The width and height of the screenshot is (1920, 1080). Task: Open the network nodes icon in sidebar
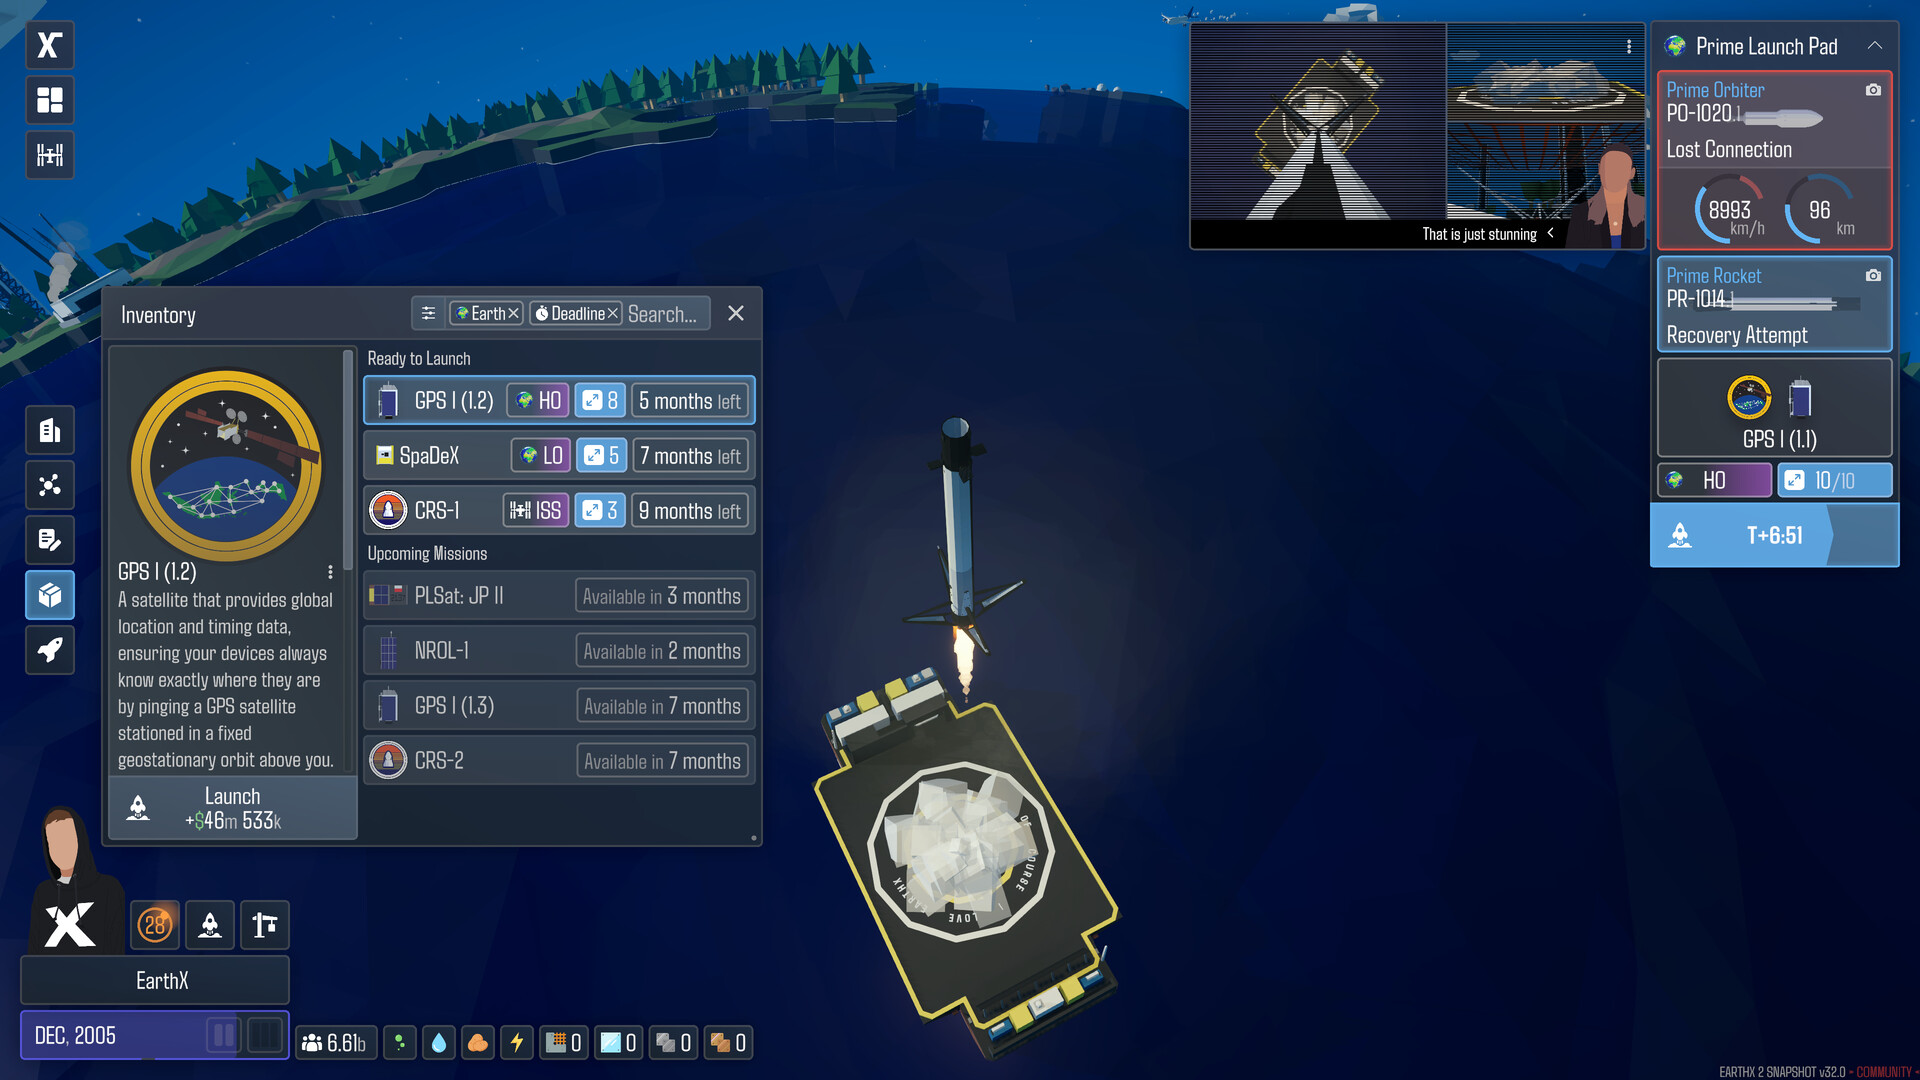49,486
